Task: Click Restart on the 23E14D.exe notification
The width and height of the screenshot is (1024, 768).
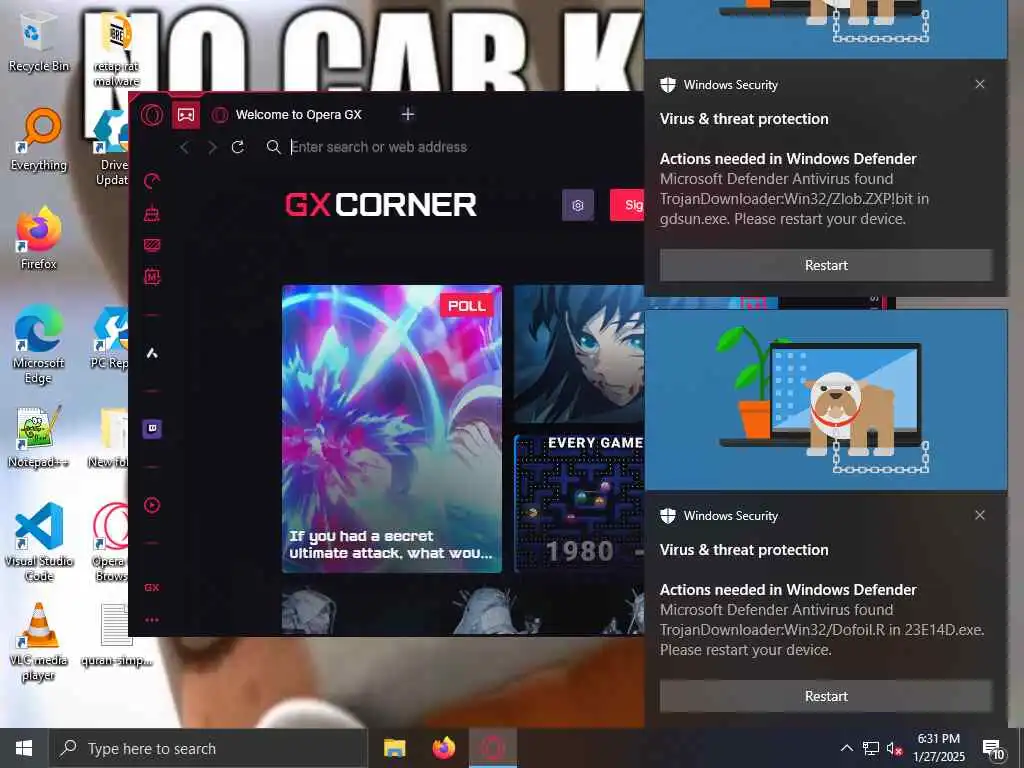Action: [x=826, y=696]
